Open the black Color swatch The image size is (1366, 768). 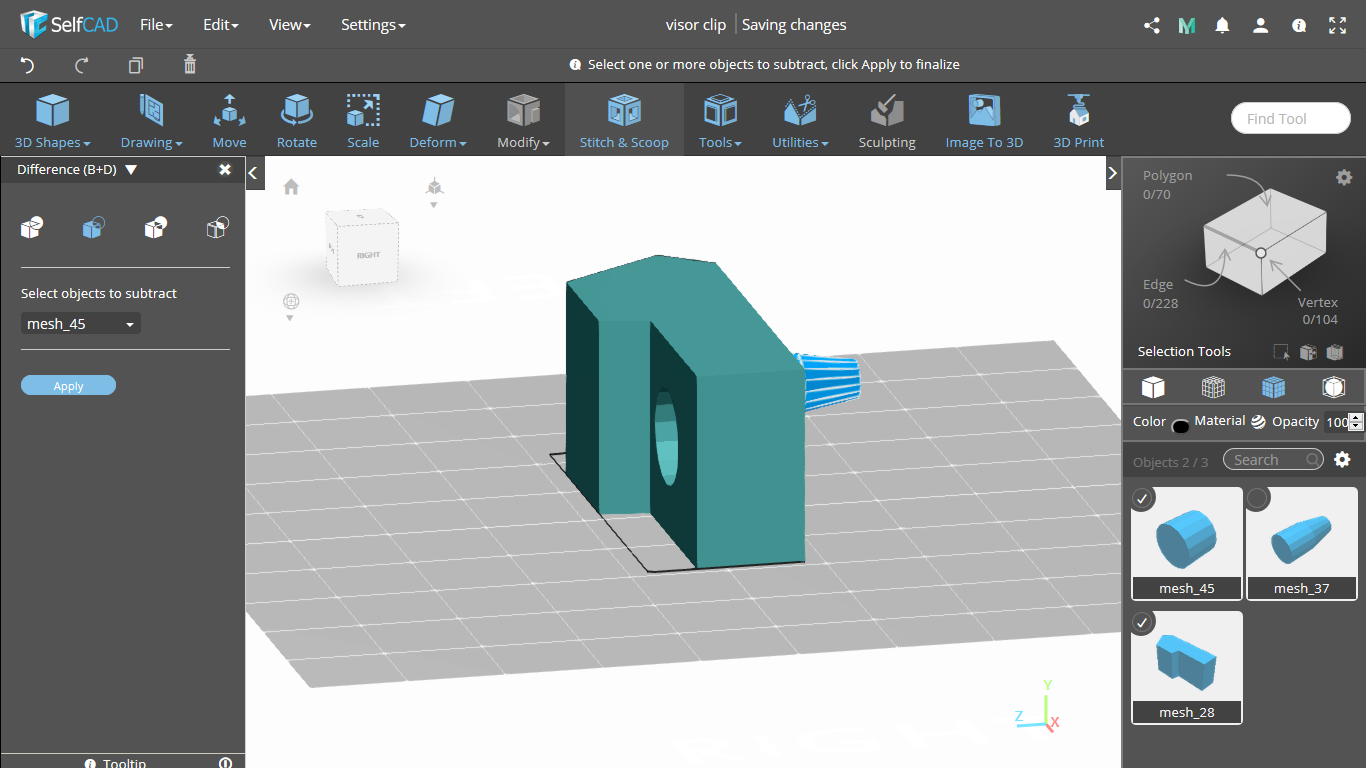1180,425
